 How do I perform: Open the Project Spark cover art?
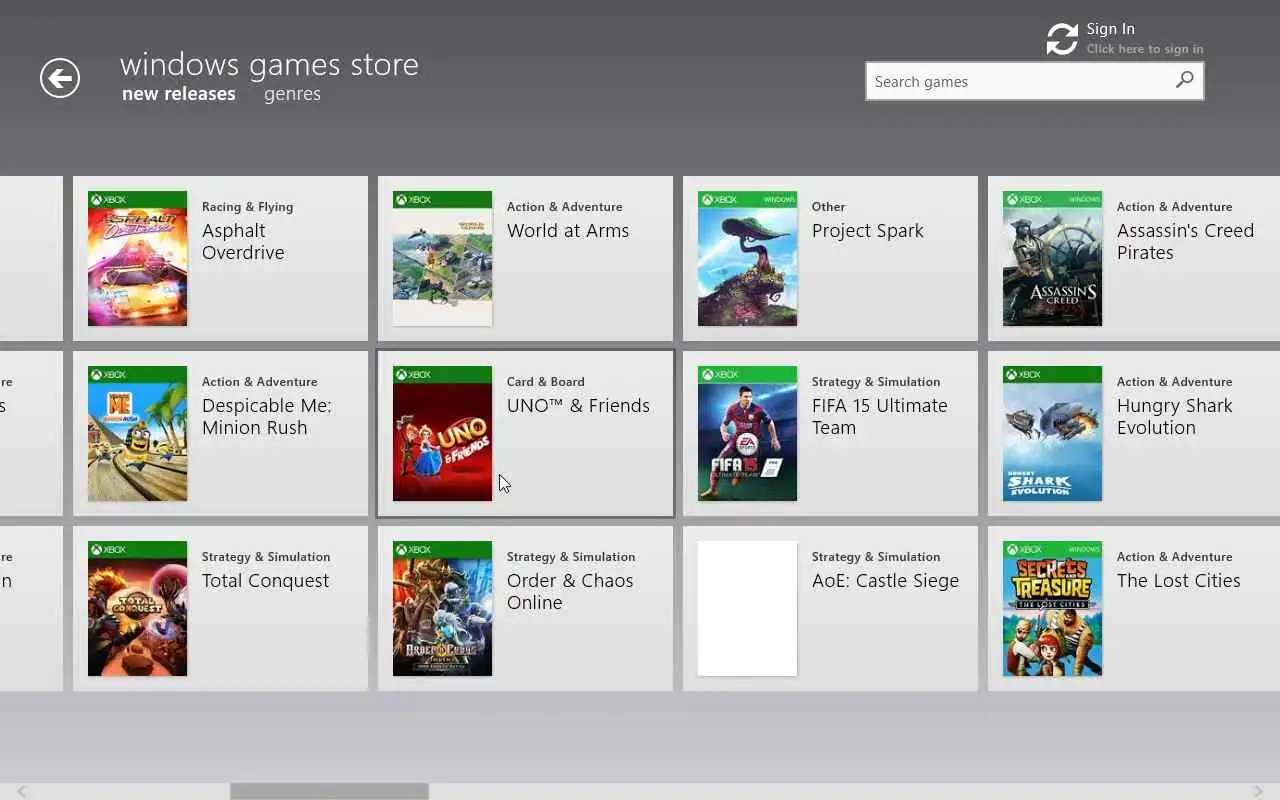[747, 258]
